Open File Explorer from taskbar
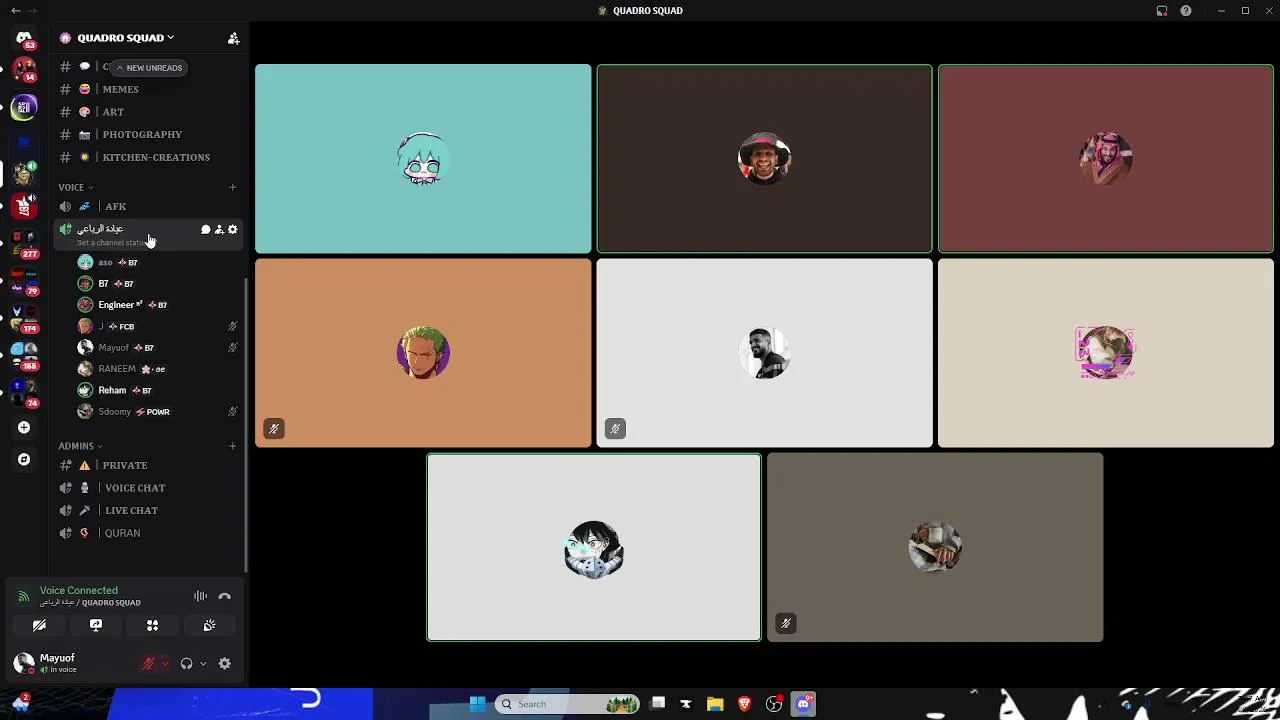The height and width of the screenshot is (720, 1280). 715,704
